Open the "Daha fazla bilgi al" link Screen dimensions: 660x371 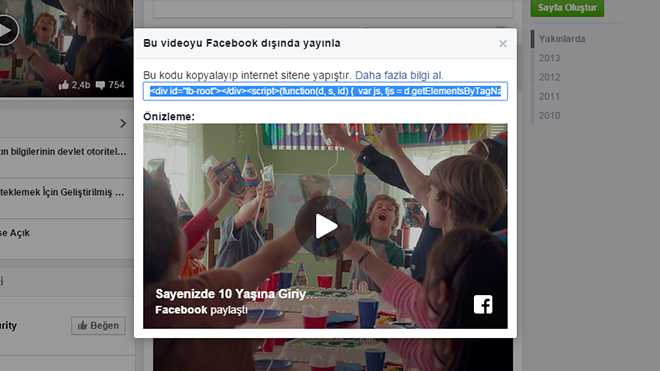pos(399,75)
